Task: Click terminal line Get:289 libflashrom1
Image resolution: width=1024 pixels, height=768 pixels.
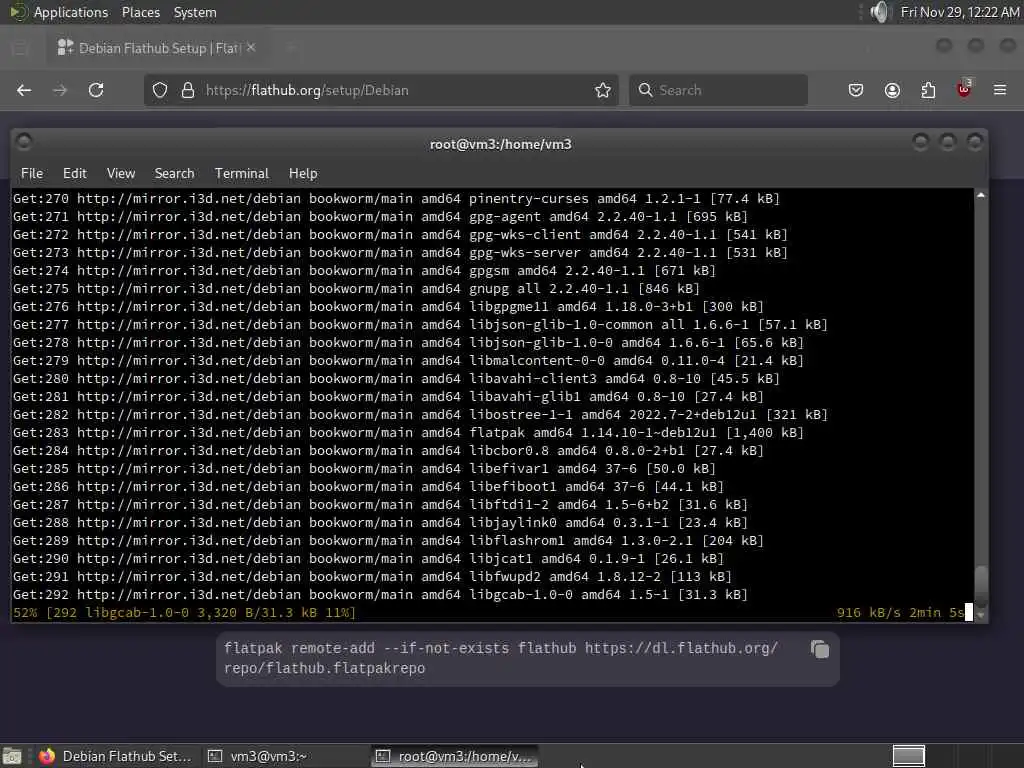Action: 389,541
